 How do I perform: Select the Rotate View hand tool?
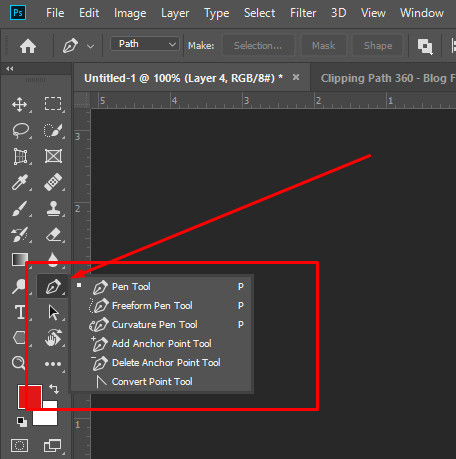click(53, 337)
